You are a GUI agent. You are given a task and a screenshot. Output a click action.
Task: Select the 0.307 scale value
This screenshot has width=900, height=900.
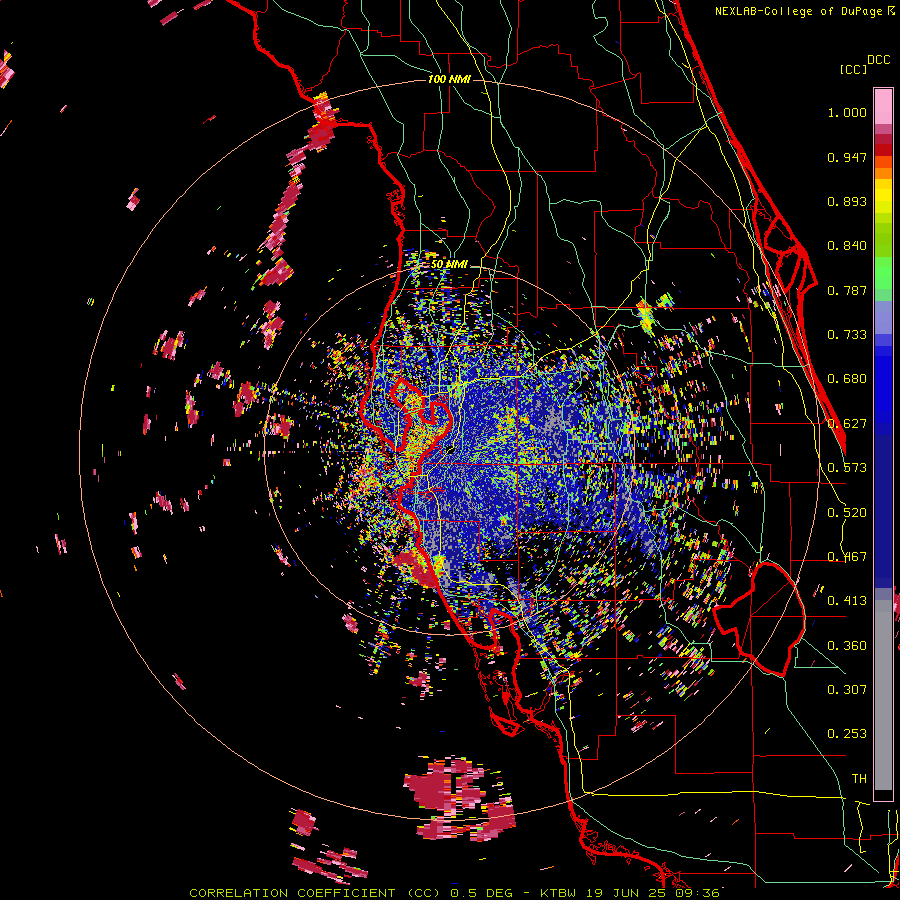[847, 689]
